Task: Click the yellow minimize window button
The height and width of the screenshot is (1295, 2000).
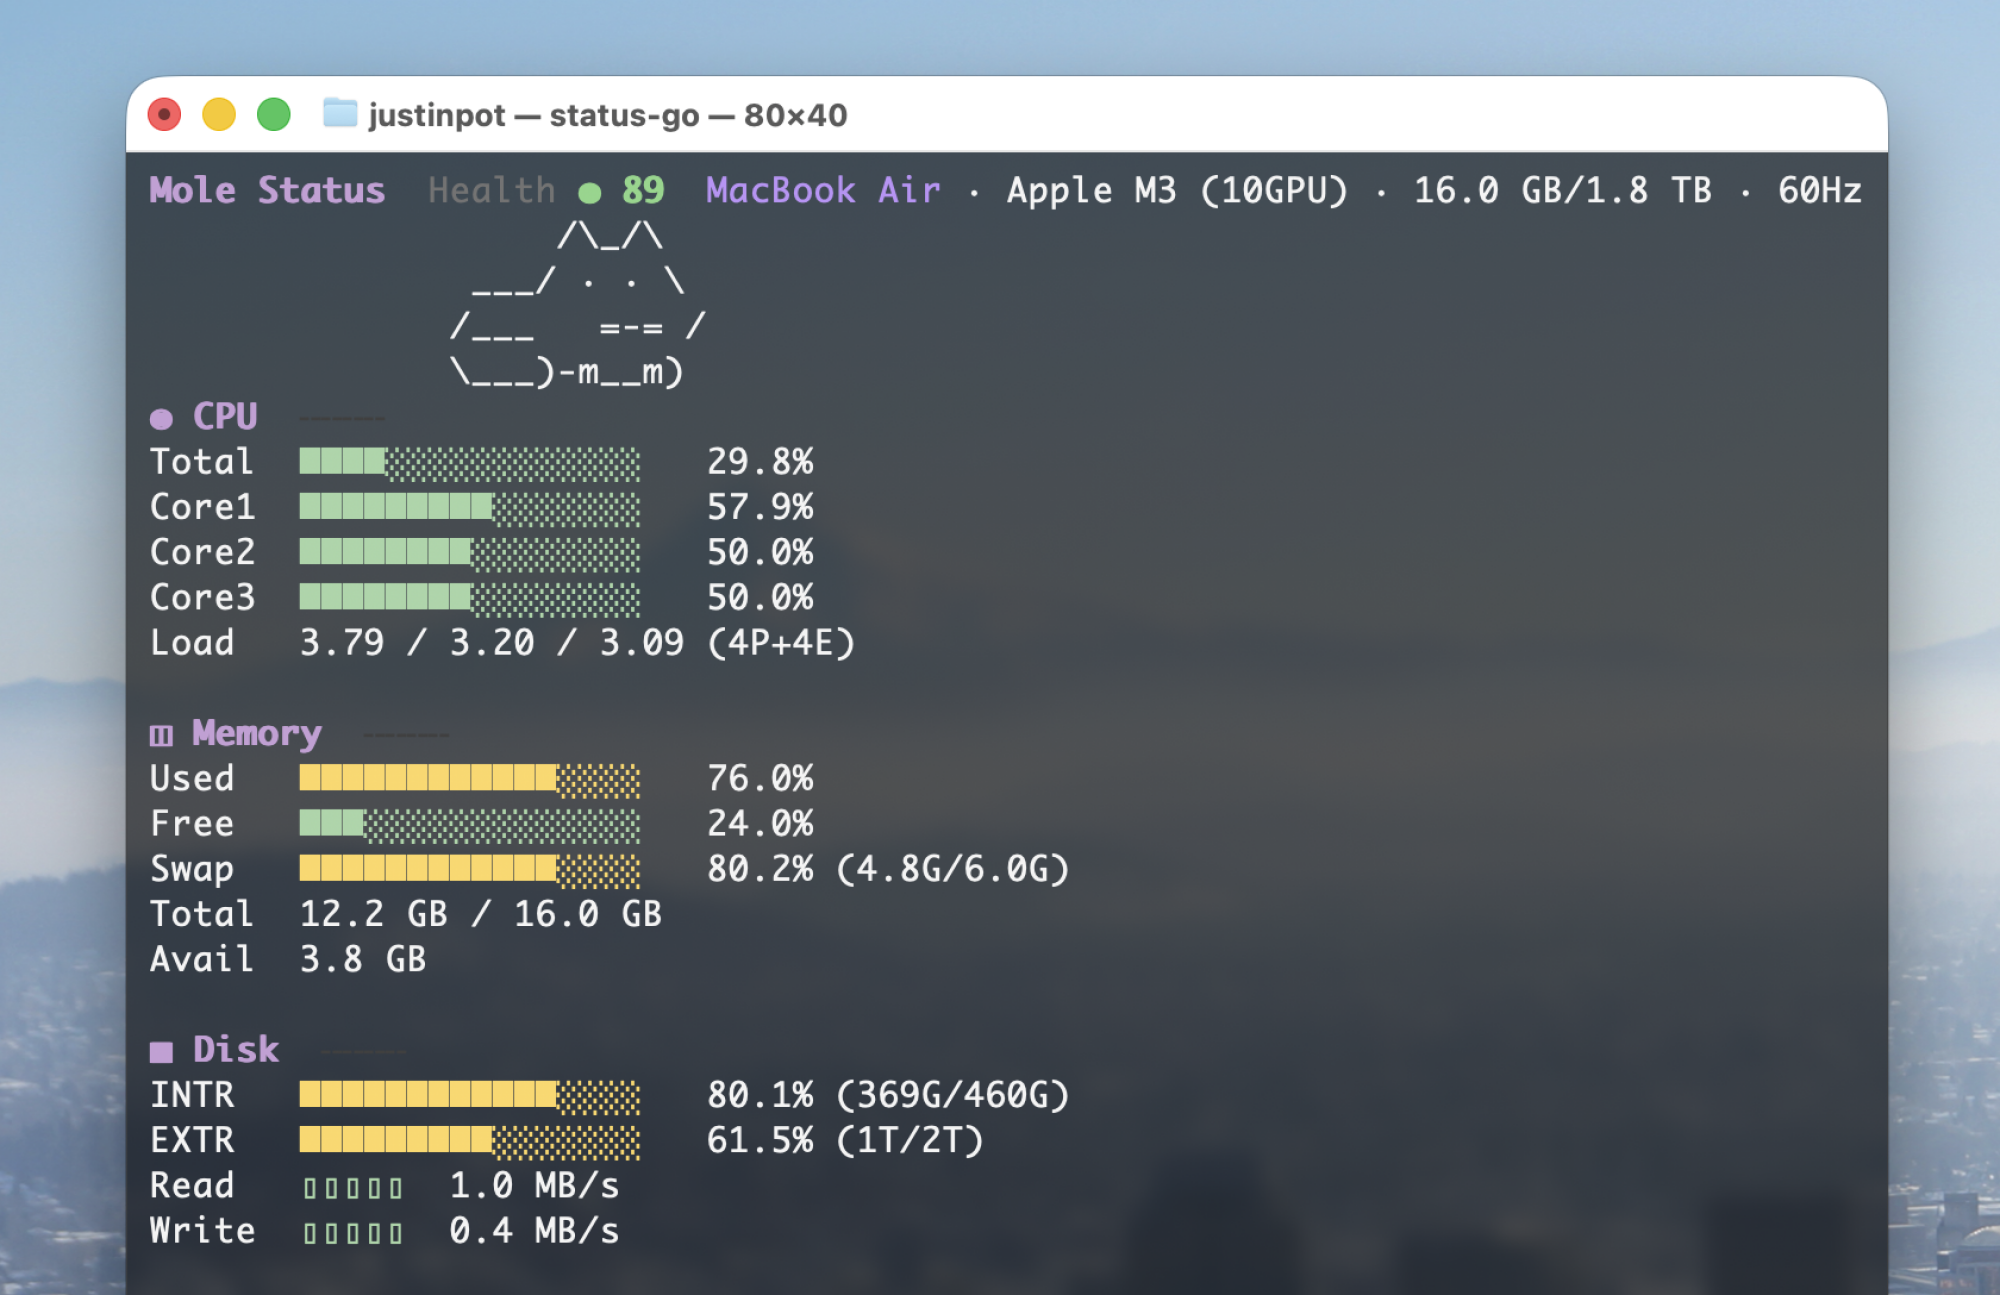Action: click(x=219, y=114)
